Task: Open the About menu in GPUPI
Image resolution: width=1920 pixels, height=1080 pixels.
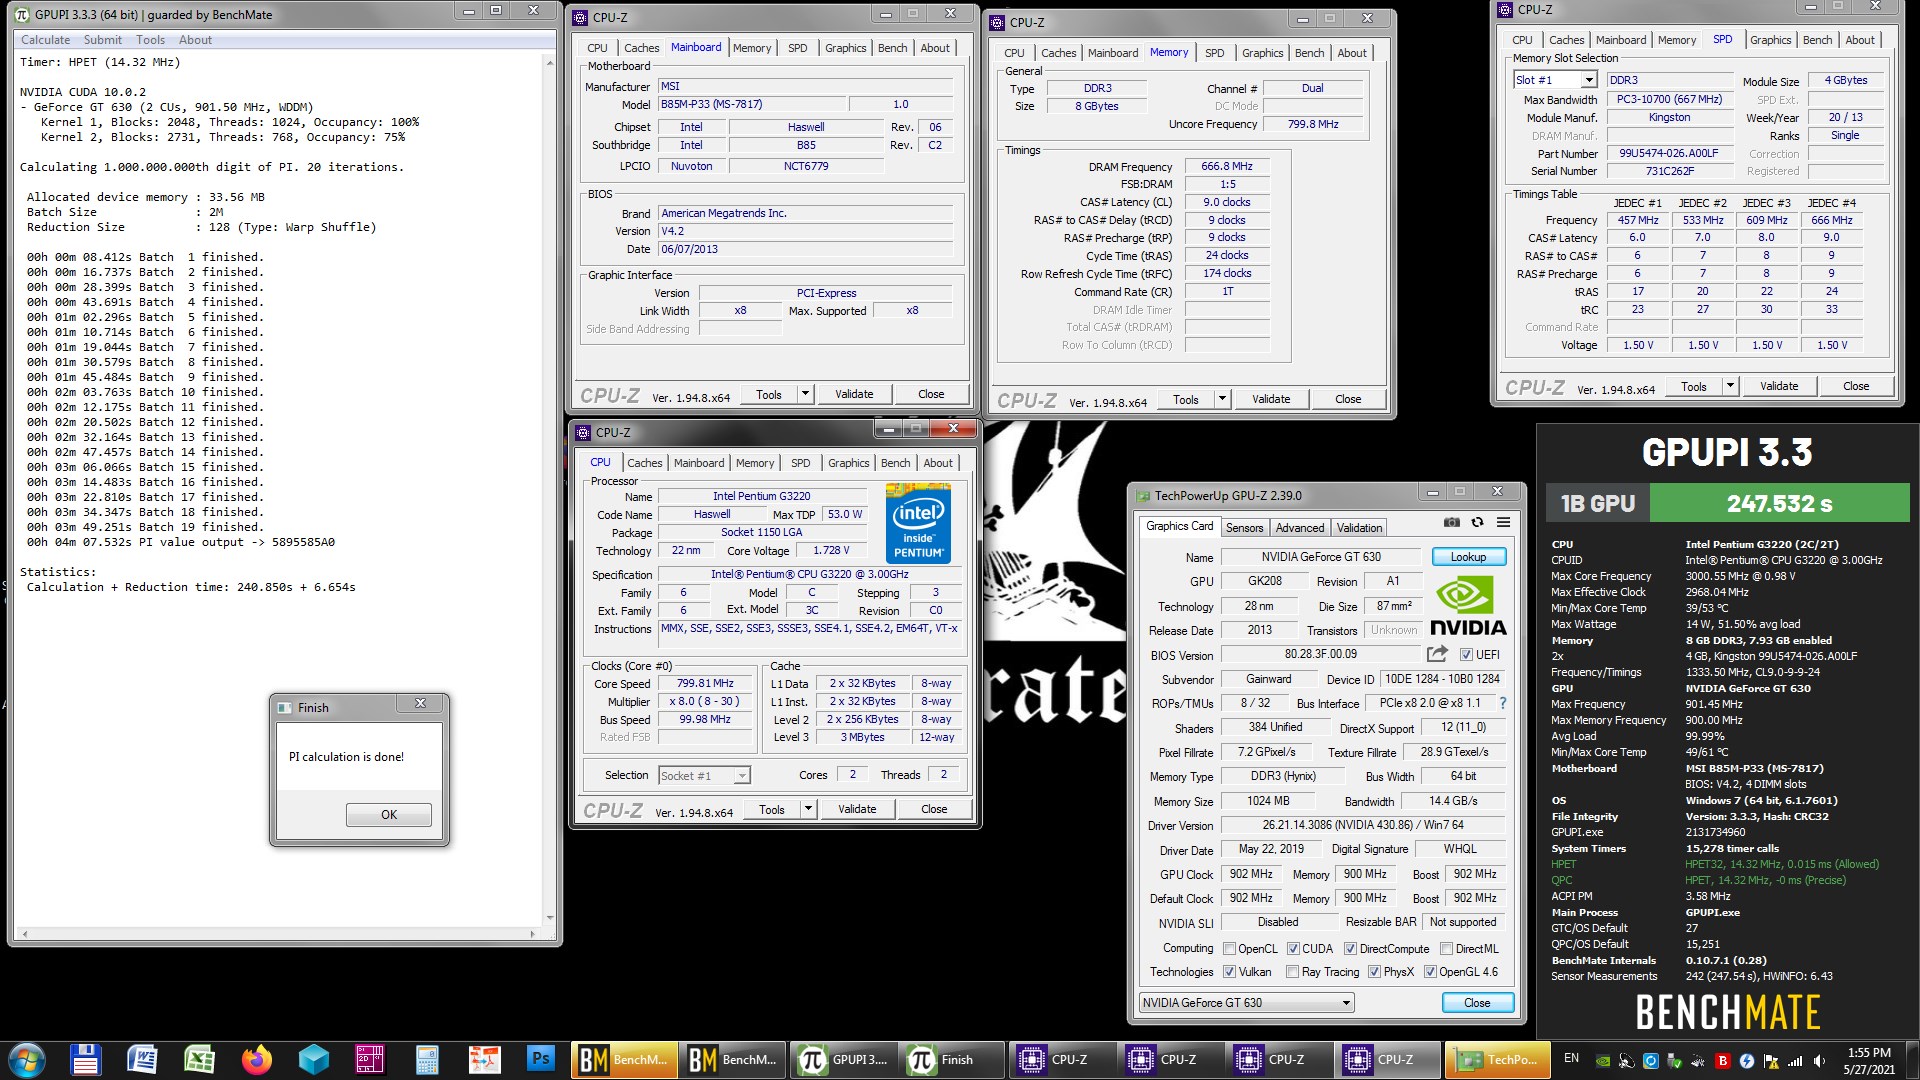Action: point(195,40)
